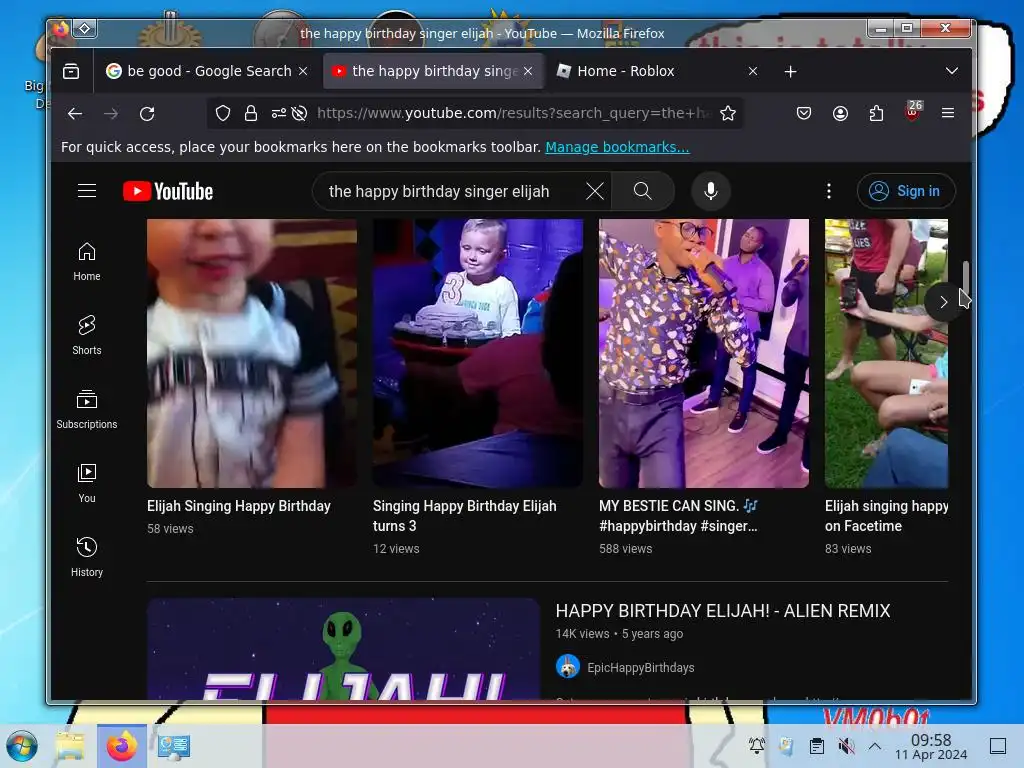Click the browser URL address field

513,114
